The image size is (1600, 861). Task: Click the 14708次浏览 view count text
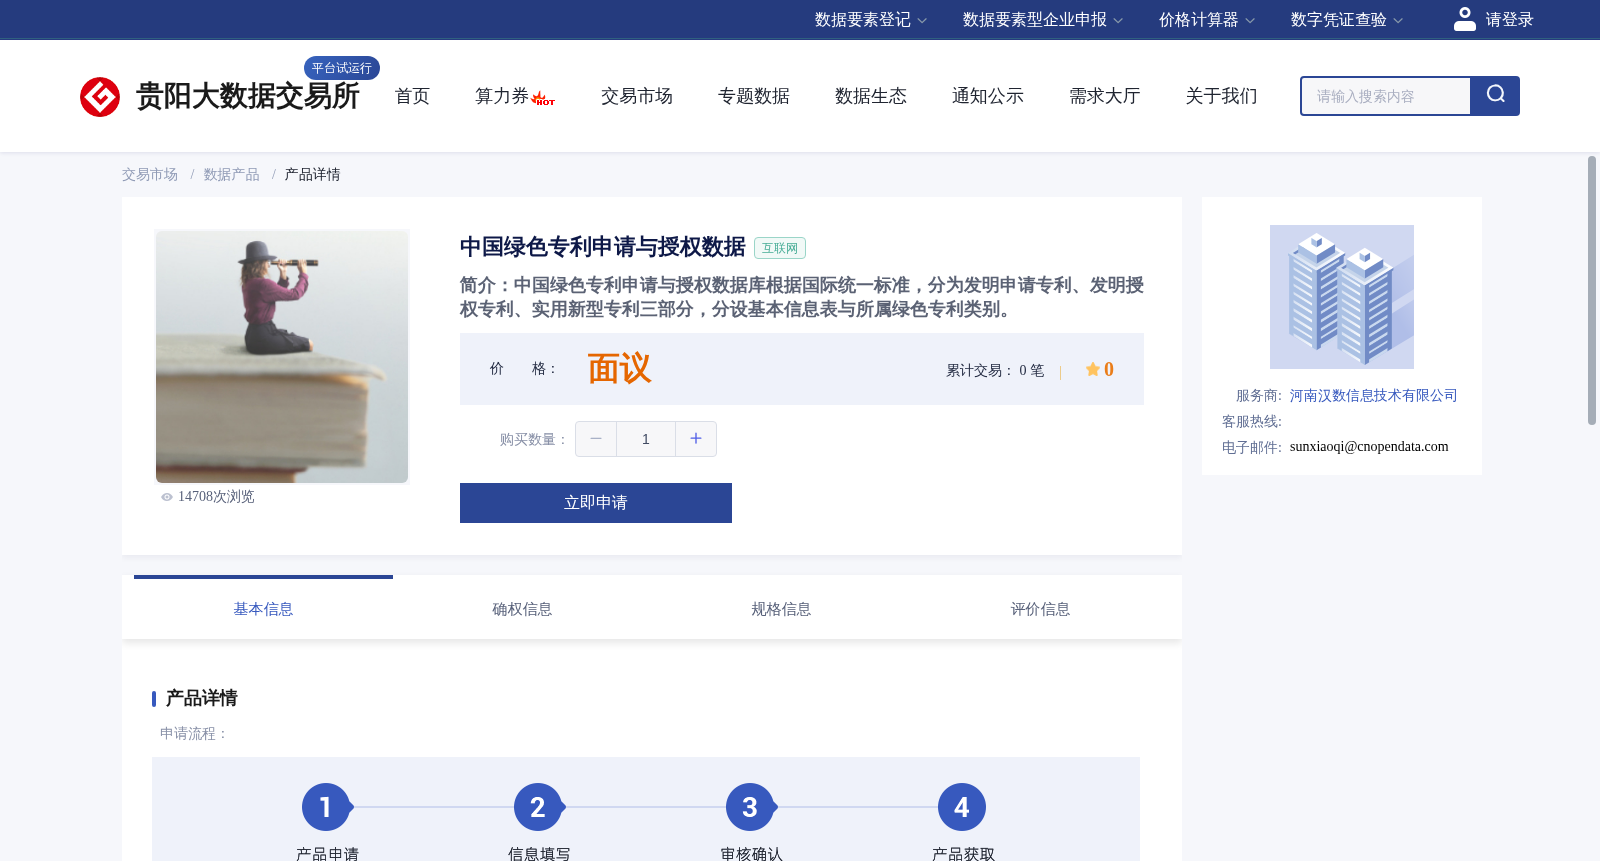tap(216, 497)
